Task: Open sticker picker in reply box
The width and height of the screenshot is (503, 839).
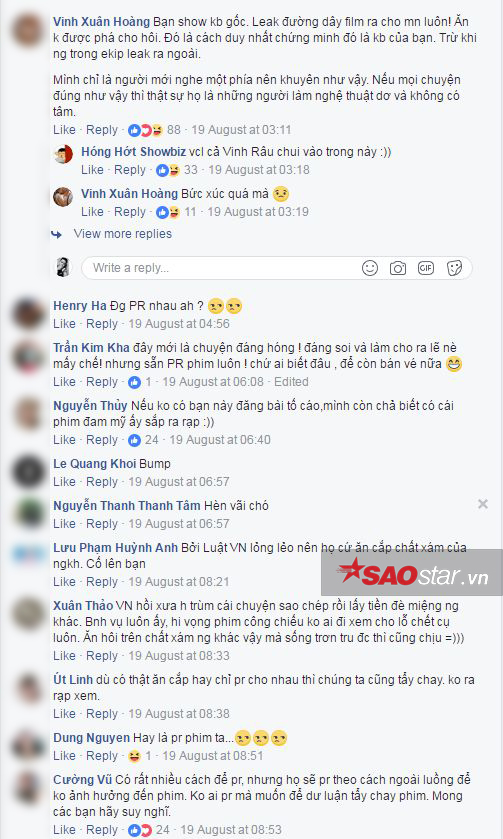Action: click(454, 268)
